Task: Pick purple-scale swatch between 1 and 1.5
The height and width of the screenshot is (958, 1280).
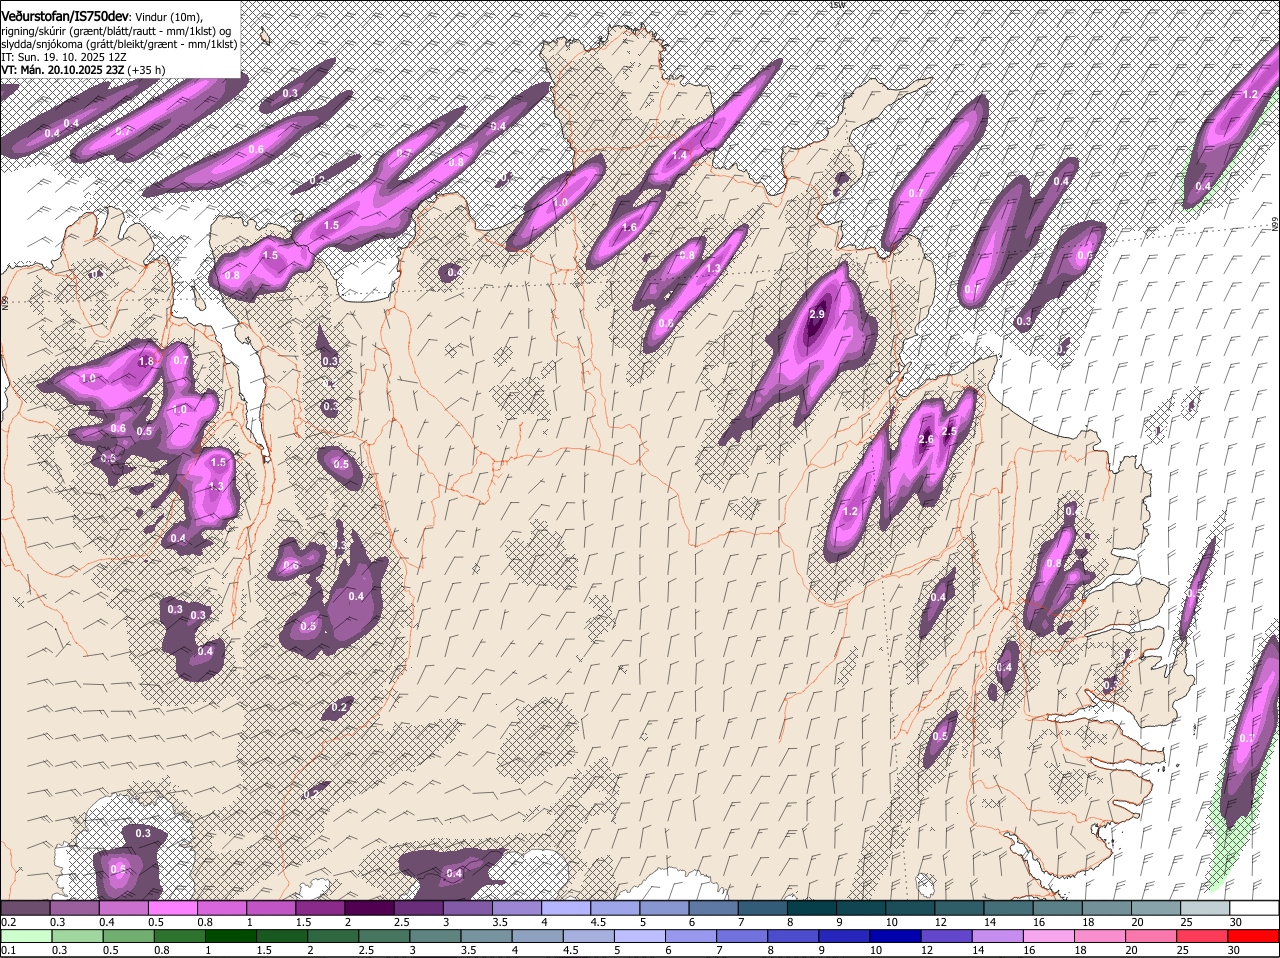Action: pyautogui.click(x=272, y=907)
